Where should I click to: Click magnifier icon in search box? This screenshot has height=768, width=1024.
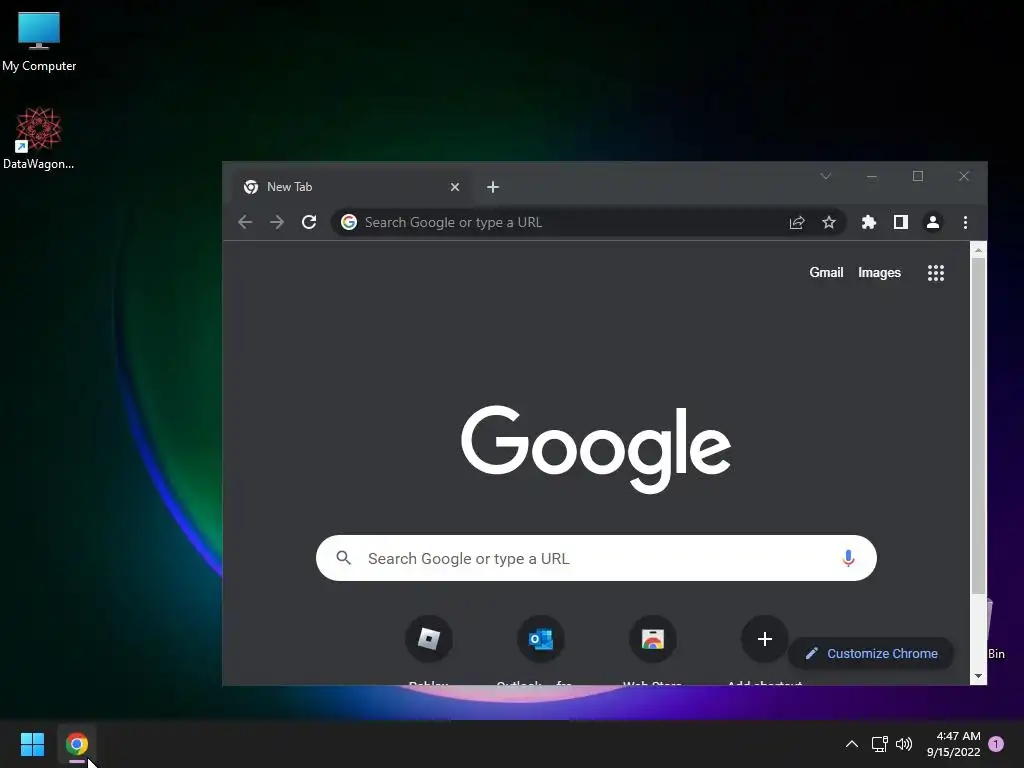[x=344, y=558]
